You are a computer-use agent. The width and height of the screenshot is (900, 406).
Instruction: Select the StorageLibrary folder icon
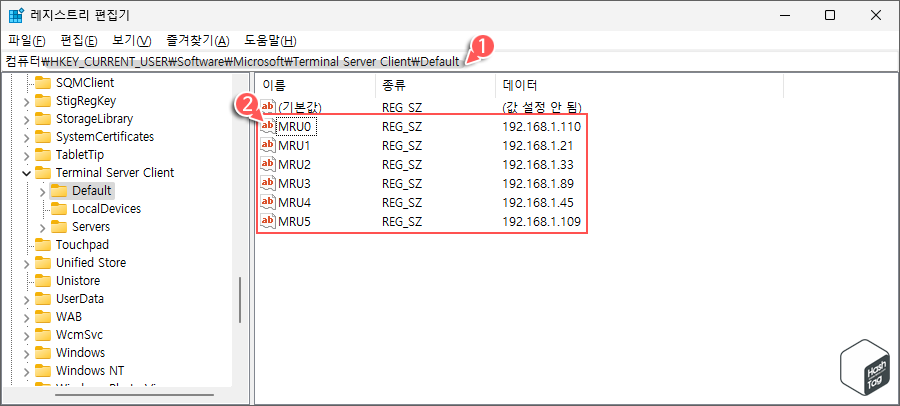42,119
